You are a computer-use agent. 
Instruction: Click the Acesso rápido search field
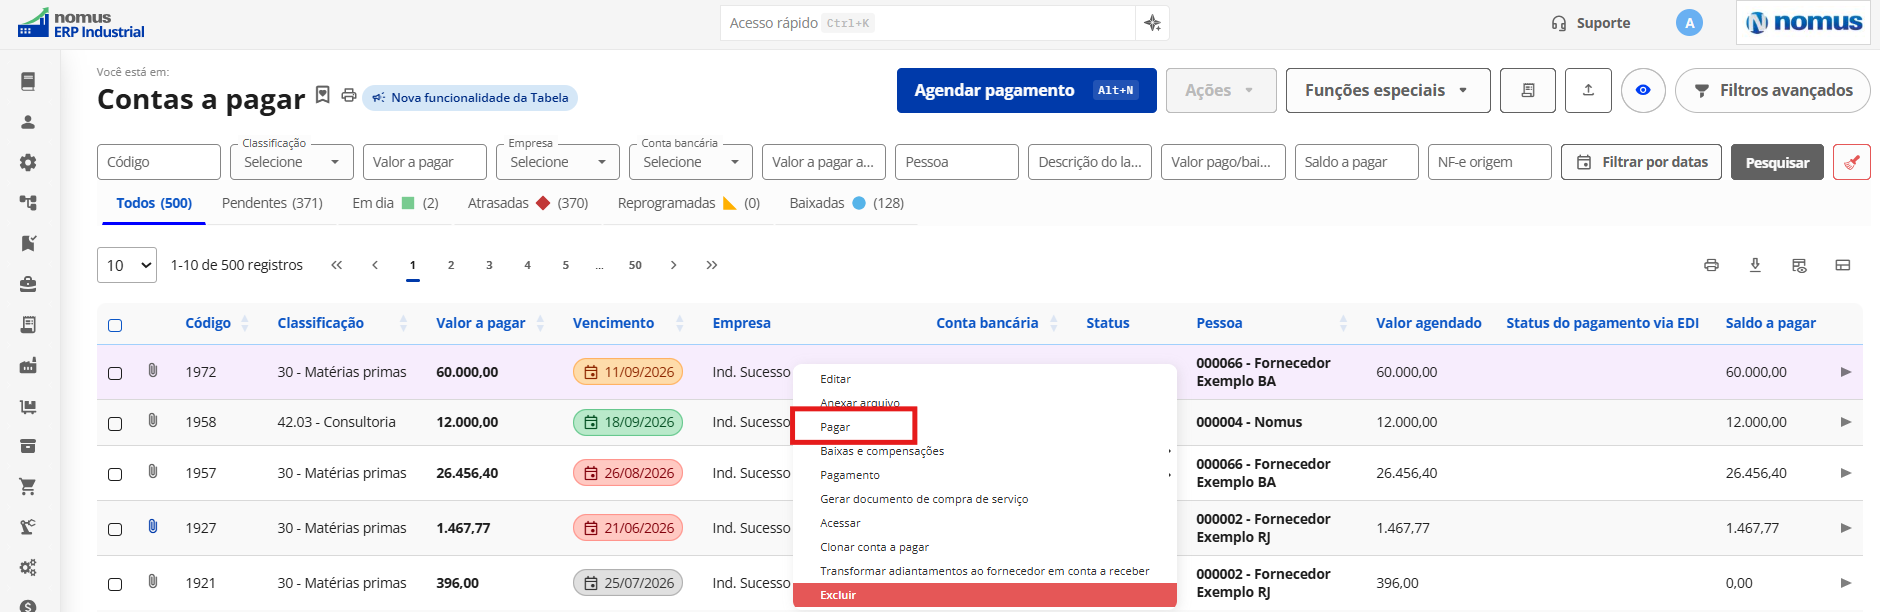[x=928, y=23]
